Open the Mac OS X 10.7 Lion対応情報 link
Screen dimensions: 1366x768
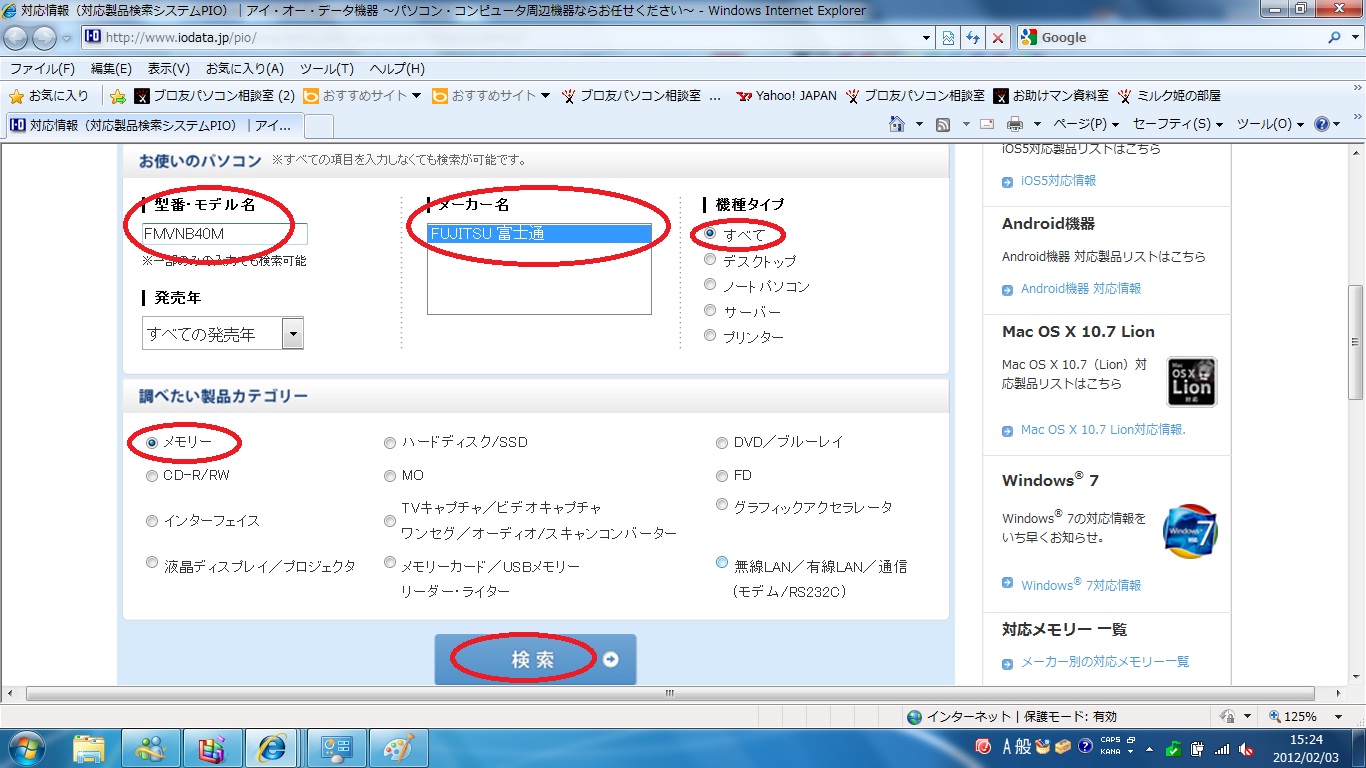coord(1103,430)
